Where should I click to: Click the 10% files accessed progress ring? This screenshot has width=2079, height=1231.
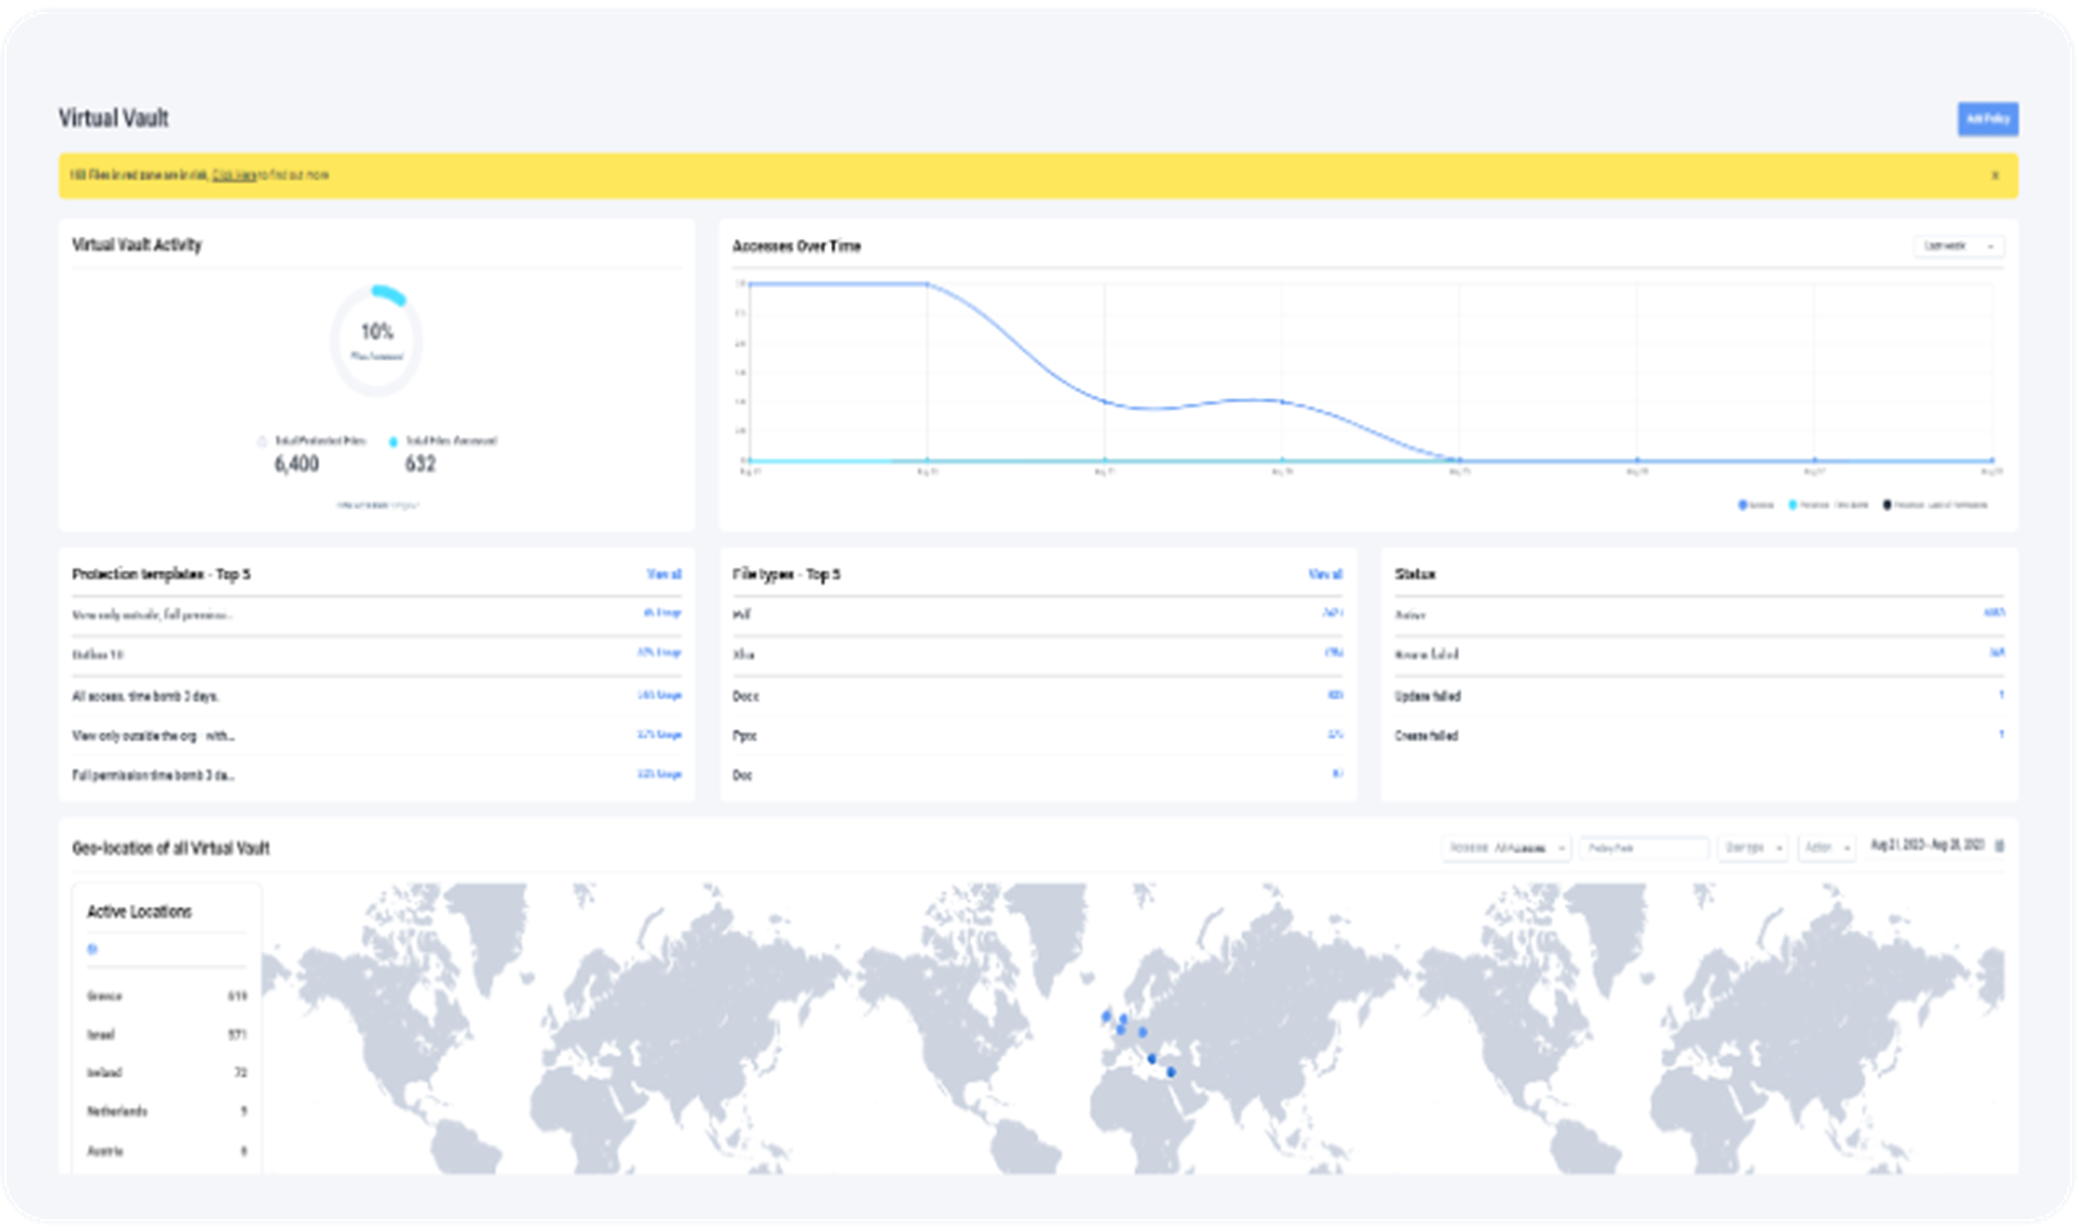[x=377, y=340]
